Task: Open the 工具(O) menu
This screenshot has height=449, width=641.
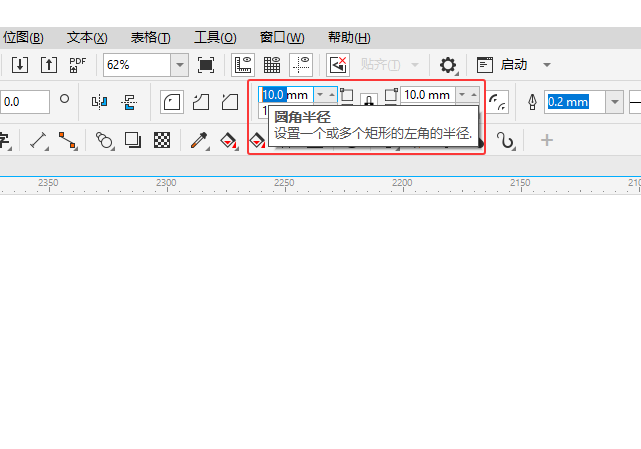Action: (x=215, y=38)
